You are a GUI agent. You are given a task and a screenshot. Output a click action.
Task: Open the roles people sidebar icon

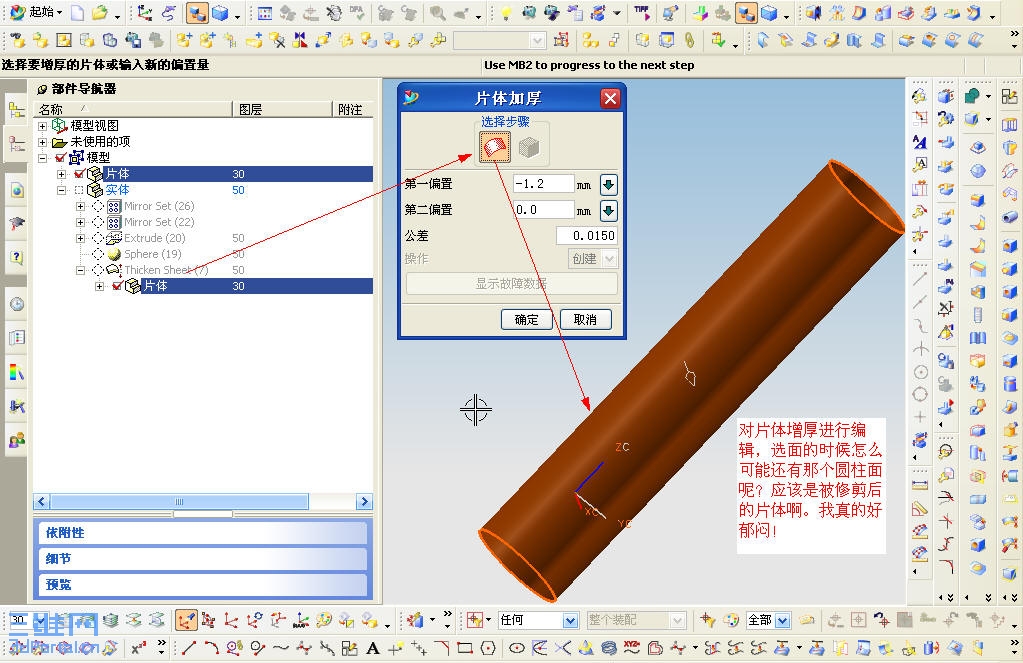coord(17,440)
